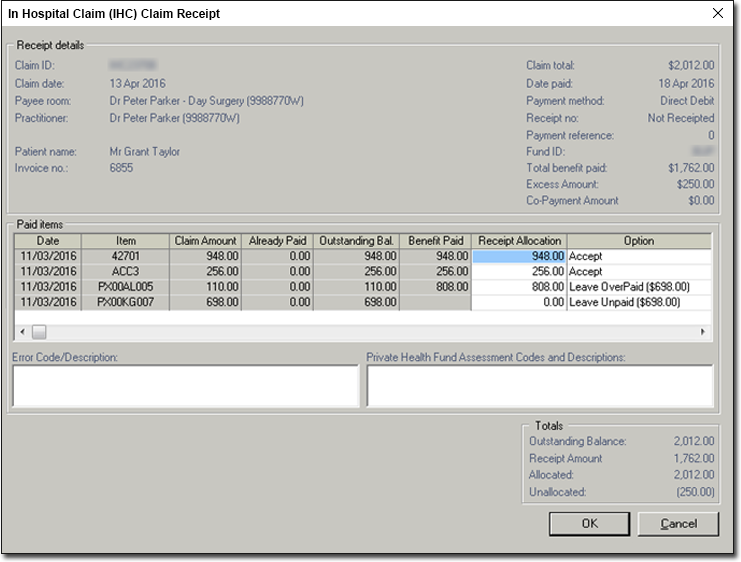The image size is (741, 562).
Task: Open the Leave Unpaid option dropdown
Action: 638,301
